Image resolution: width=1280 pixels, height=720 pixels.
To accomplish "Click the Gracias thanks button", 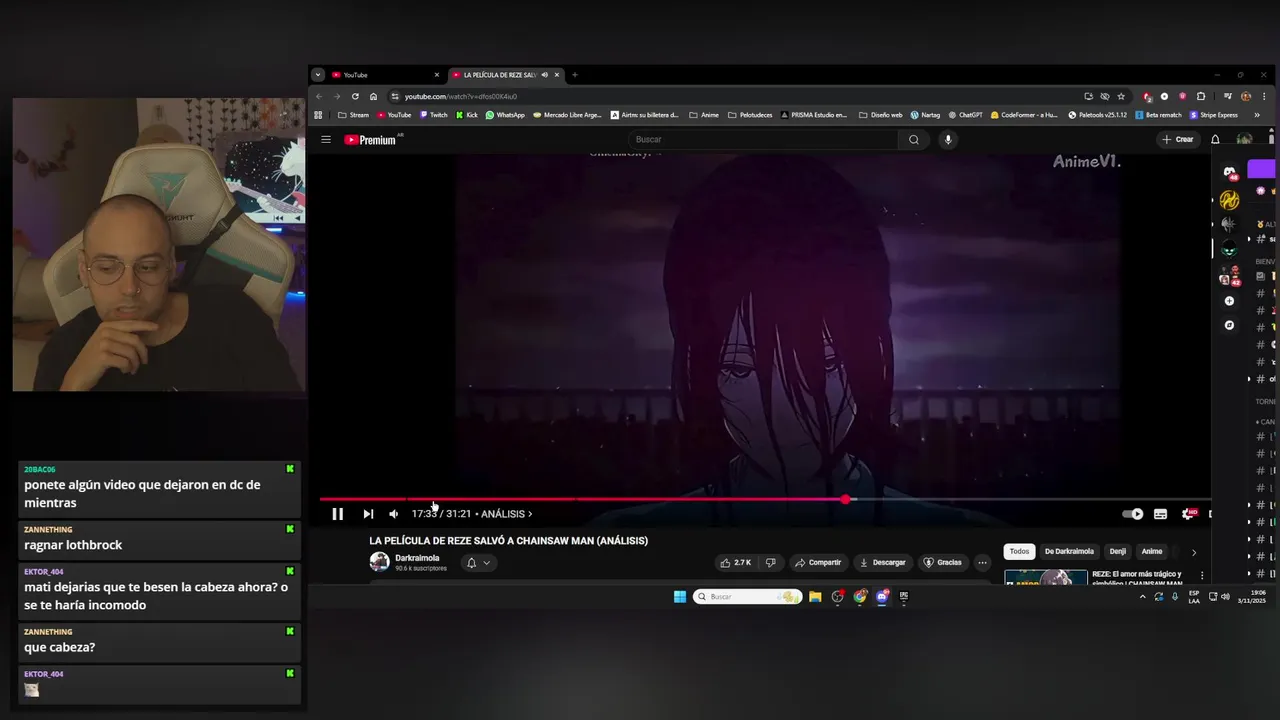I will [942, 563].
